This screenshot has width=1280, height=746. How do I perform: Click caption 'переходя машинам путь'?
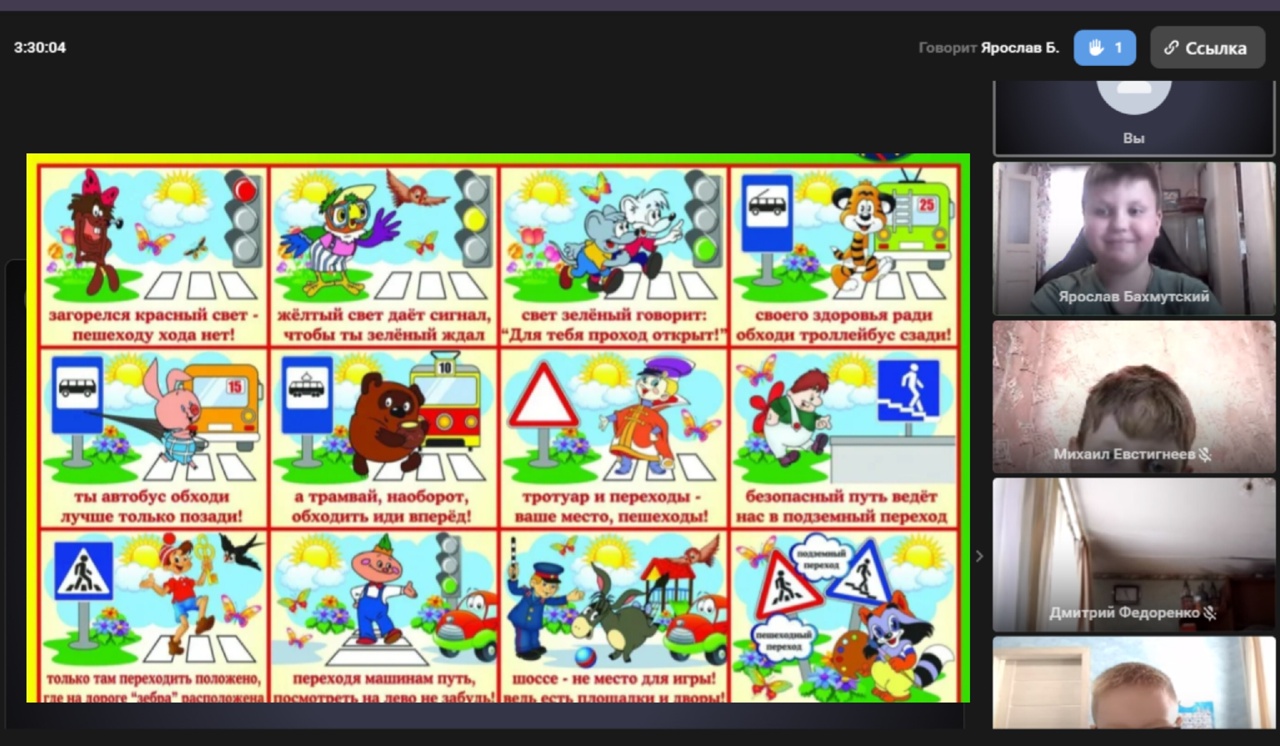(384, 679)
